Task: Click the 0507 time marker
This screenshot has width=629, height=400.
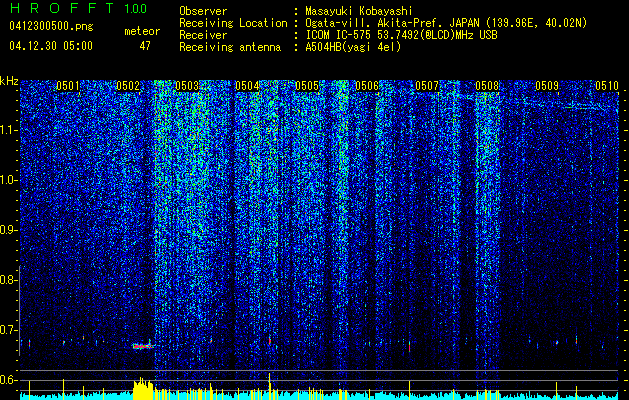Action: pyautogui.click(x=427, y=86)
